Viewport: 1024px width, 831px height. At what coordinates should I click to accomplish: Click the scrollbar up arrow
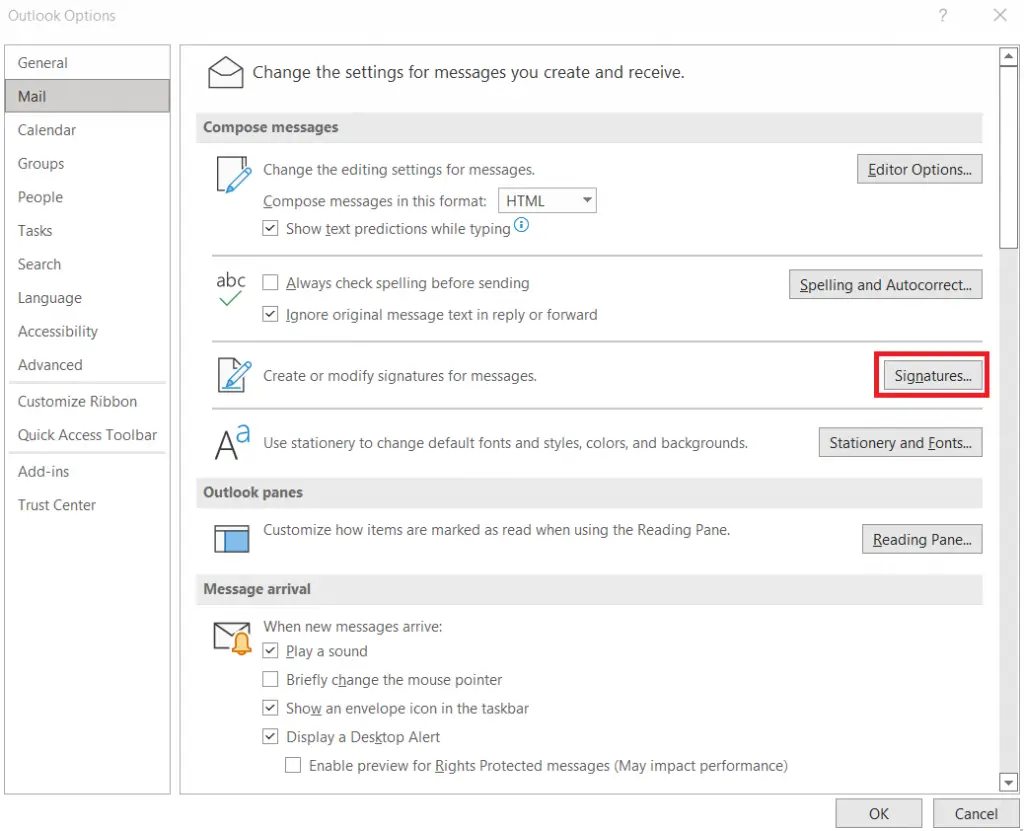(x=1008, y=57)
